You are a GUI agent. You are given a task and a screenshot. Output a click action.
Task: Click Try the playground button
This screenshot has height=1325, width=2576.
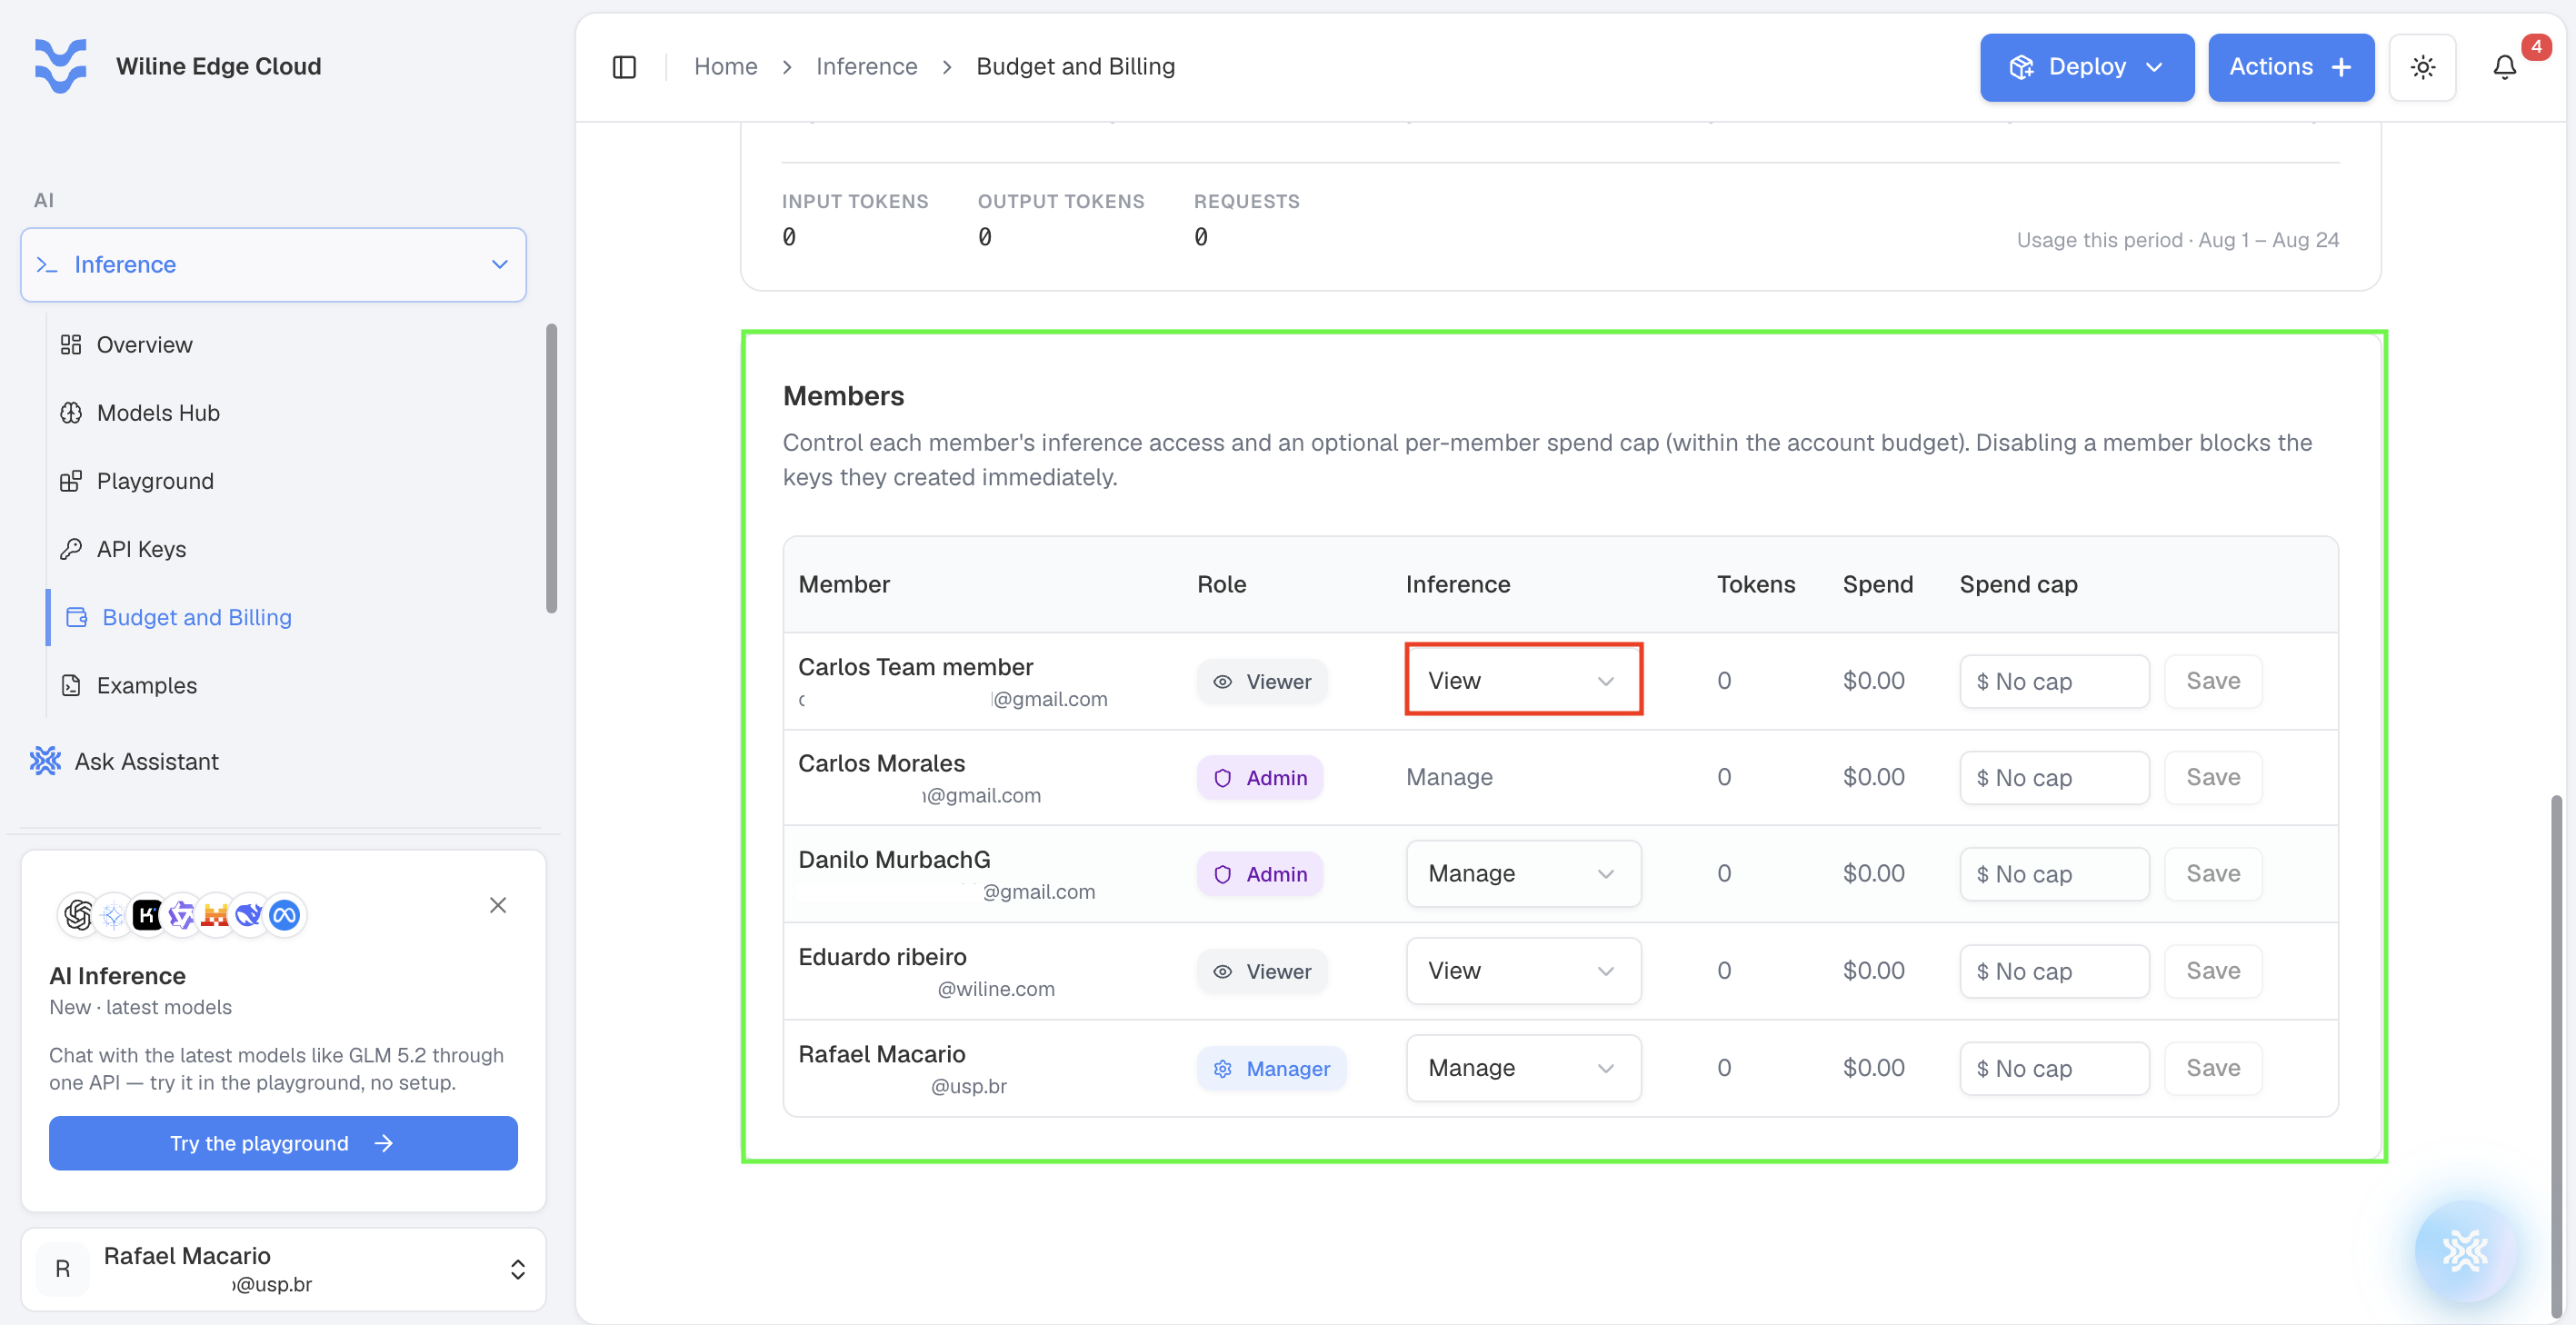pyautogui.click(x=283, y=1143)
